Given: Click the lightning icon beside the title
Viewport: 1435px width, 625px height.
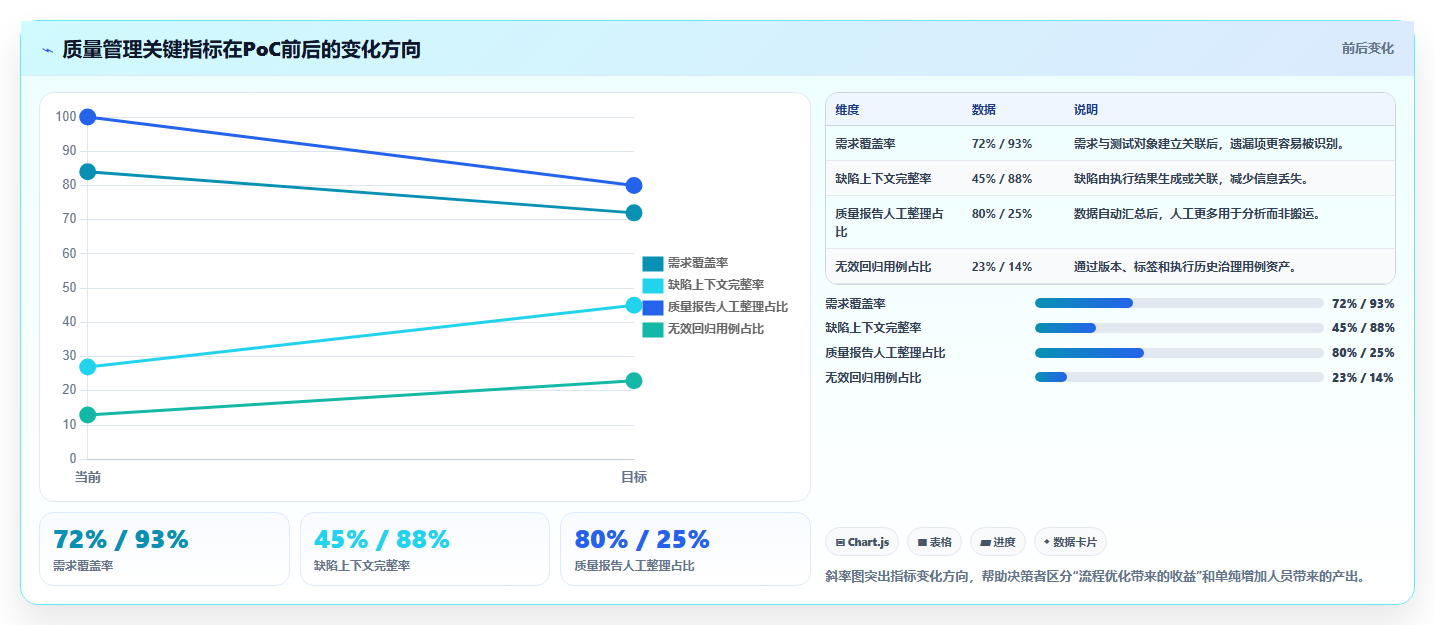Looking at the screenshot, I should pos(47,50).
